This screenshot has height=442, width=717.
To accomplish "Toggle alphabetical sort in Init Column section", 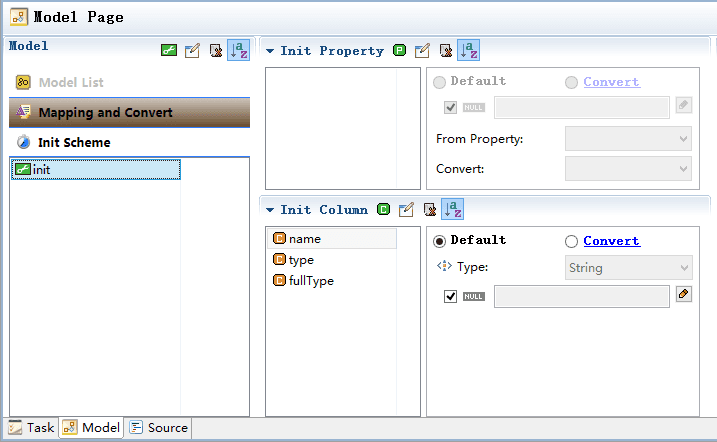I will [x=453, y=209].
